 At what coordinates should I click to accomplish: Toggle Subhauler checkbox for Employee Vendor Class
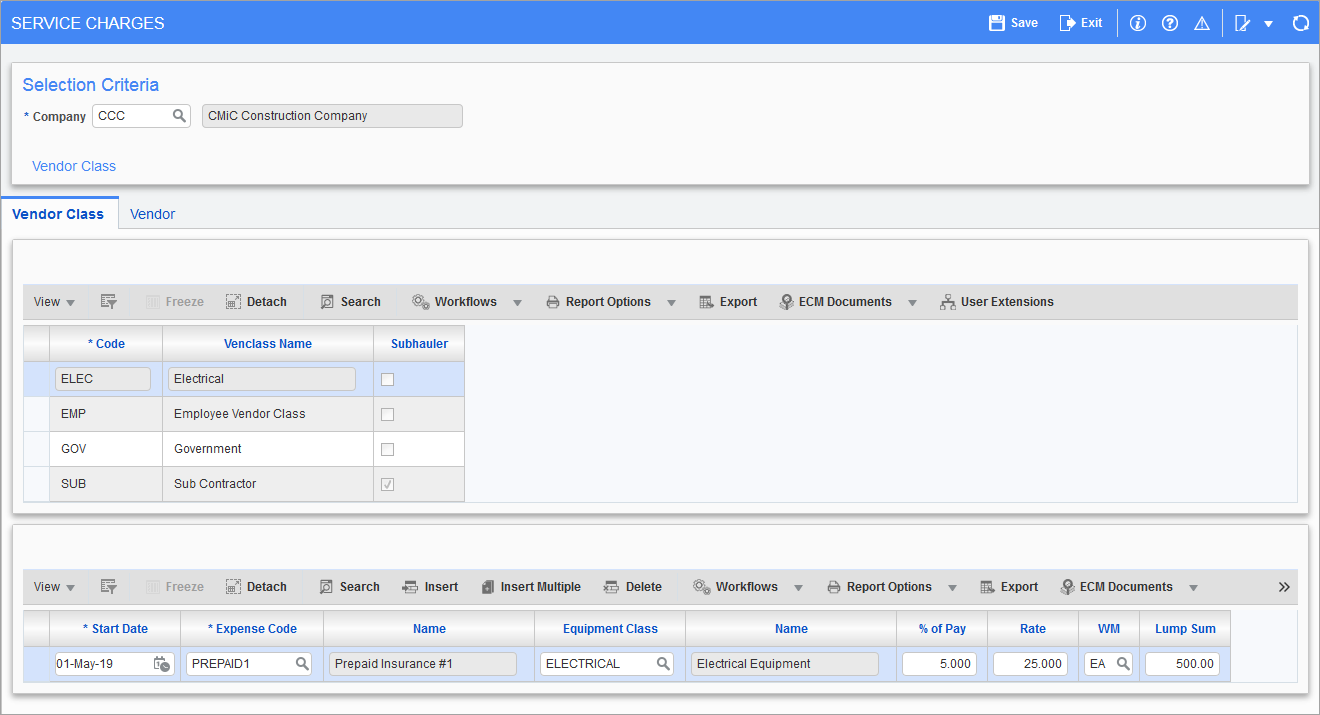pyautogui.click(x=388, y=414)
